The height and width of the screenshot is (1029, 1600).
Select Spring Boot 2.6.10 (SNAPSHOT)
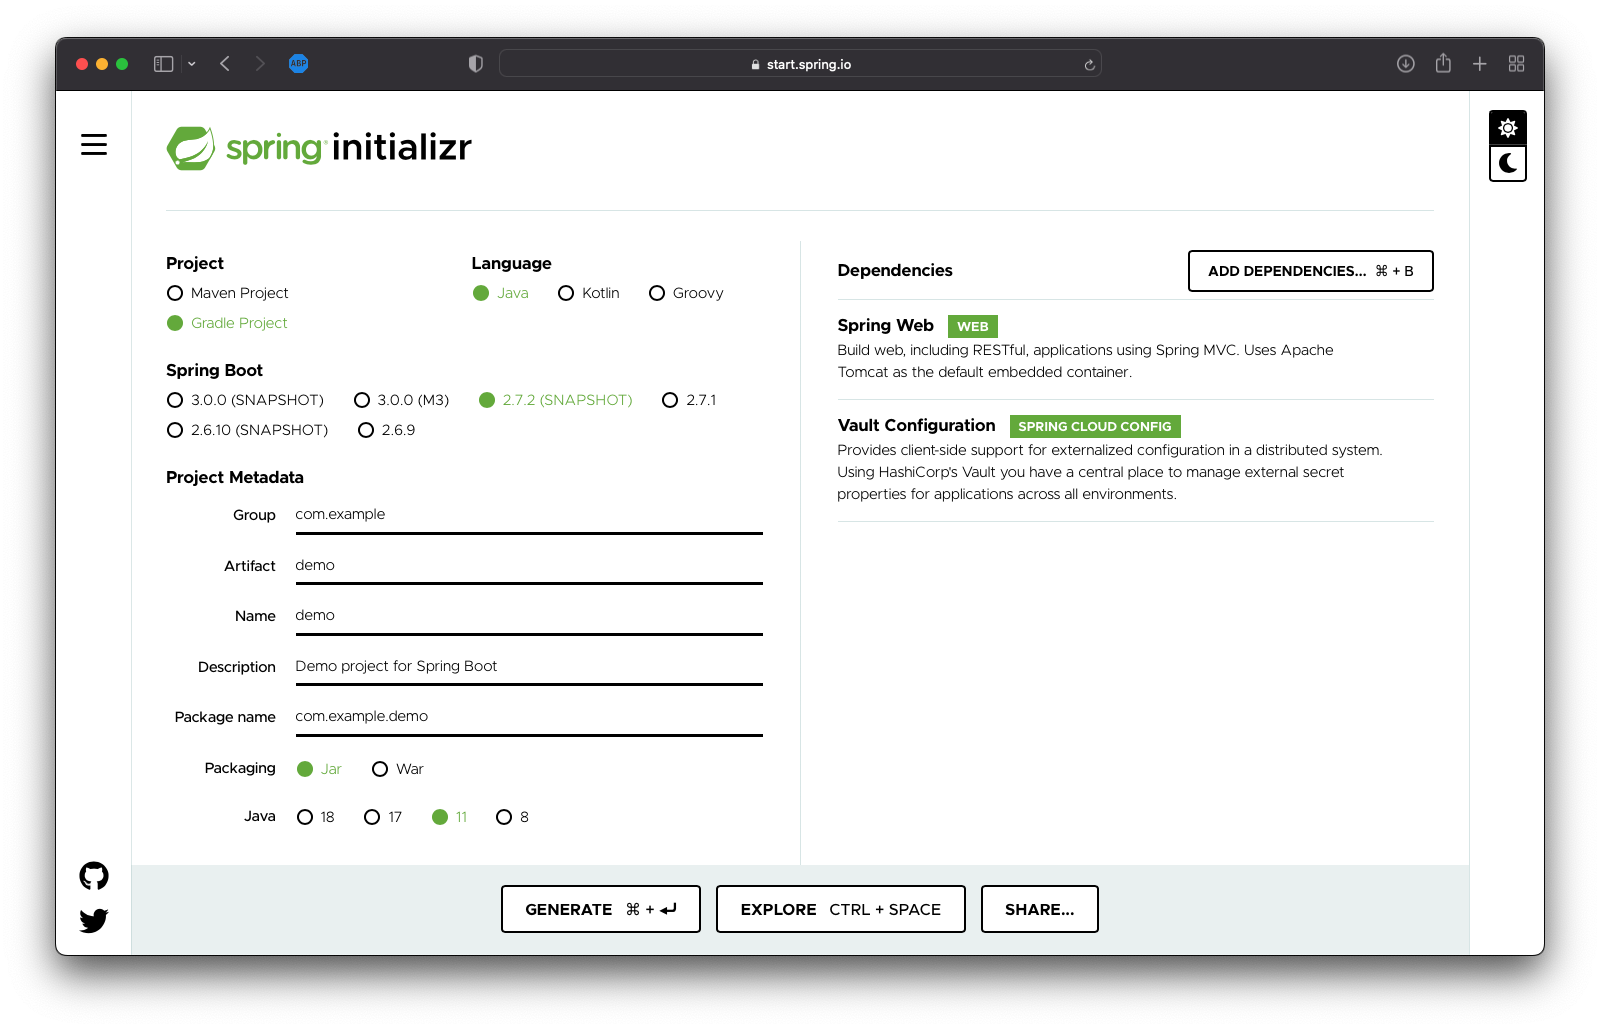tap(248, 430)
